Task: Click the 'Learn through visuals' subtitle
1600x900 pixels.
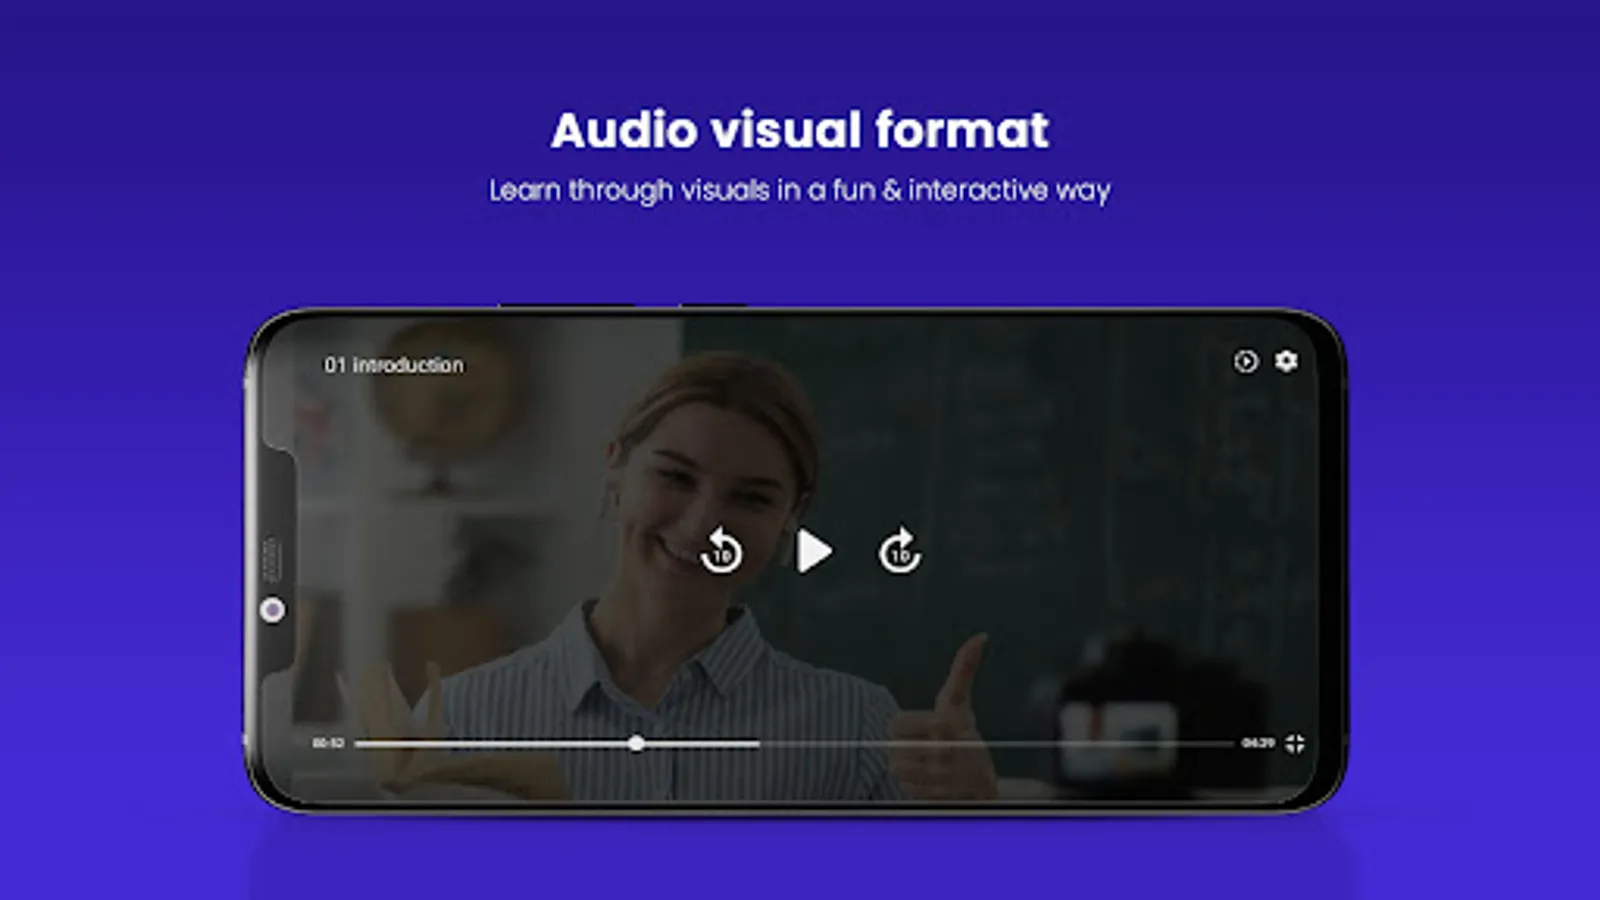Action: (800, 190)
